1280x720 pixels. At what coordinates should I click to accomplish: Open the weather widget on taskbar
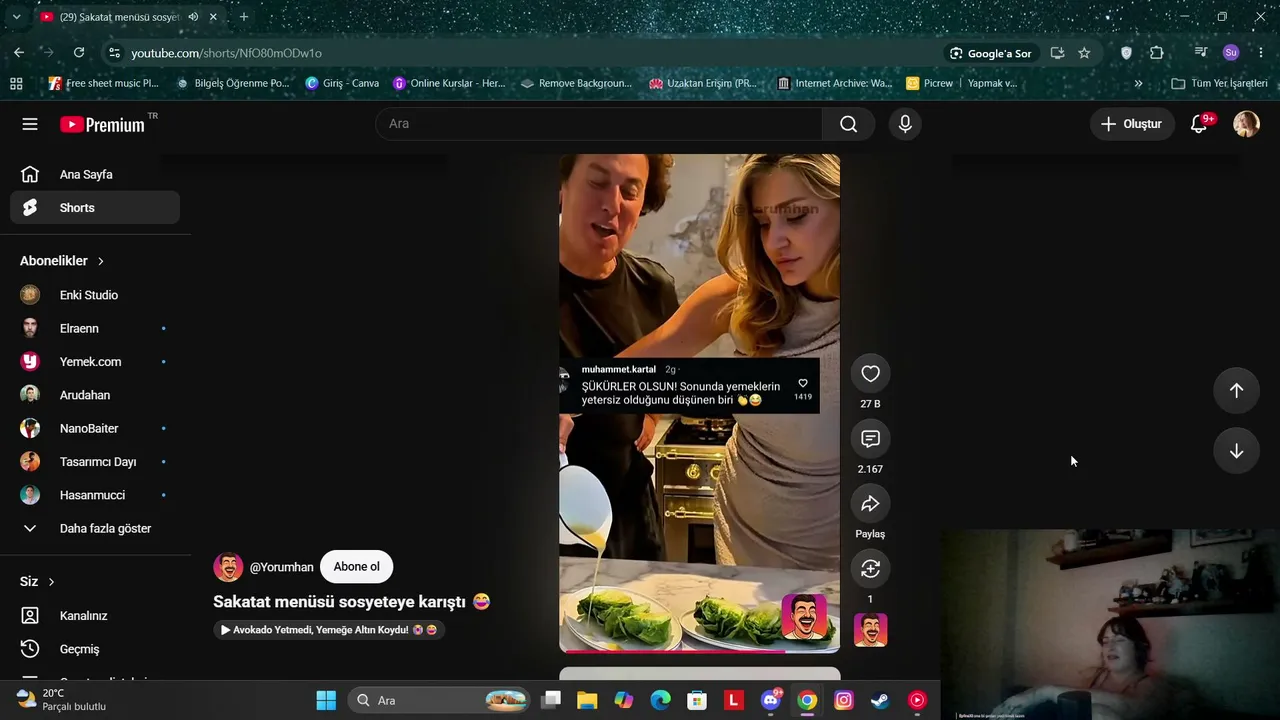61,699
